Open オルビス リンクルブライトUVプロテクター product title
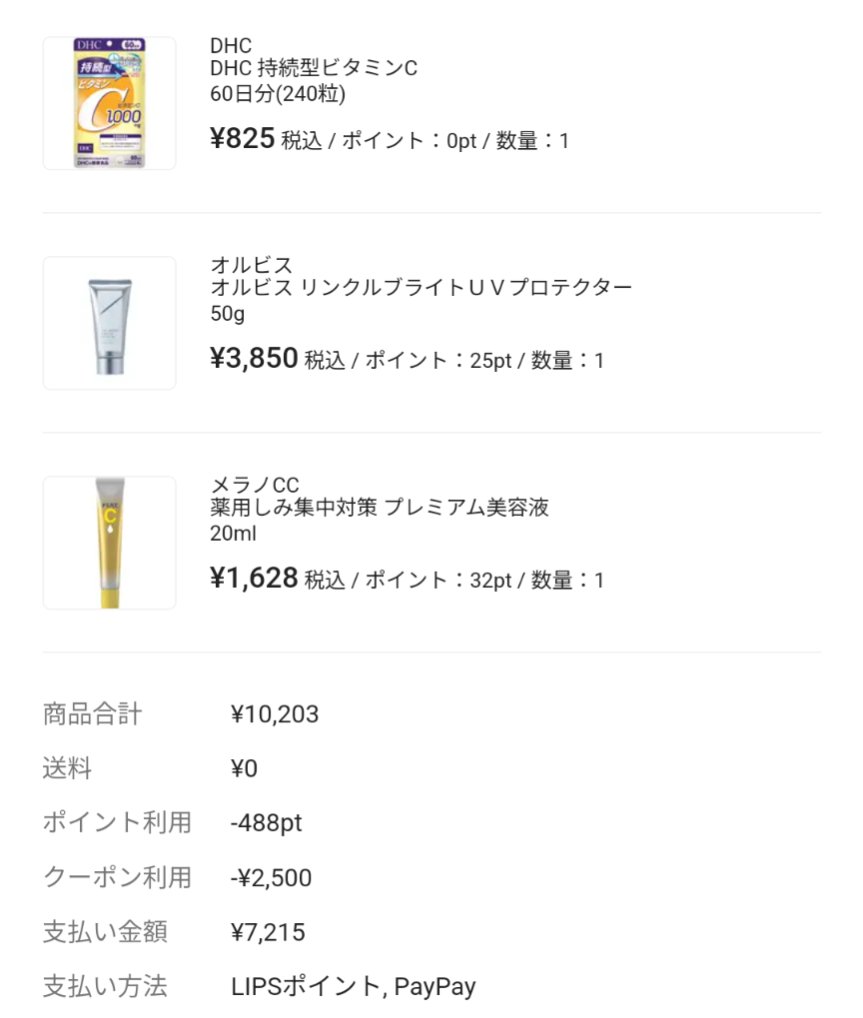This screenshot has height=1018, width=863. click(421, 288)
